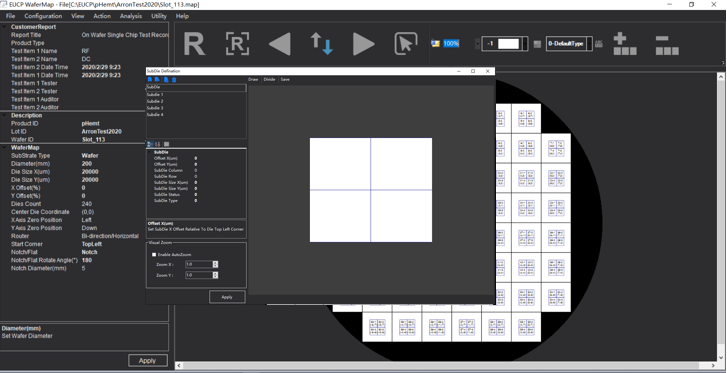Click Start Corner property row
This screenshot has width=727, height=373.
coord(84,244)
